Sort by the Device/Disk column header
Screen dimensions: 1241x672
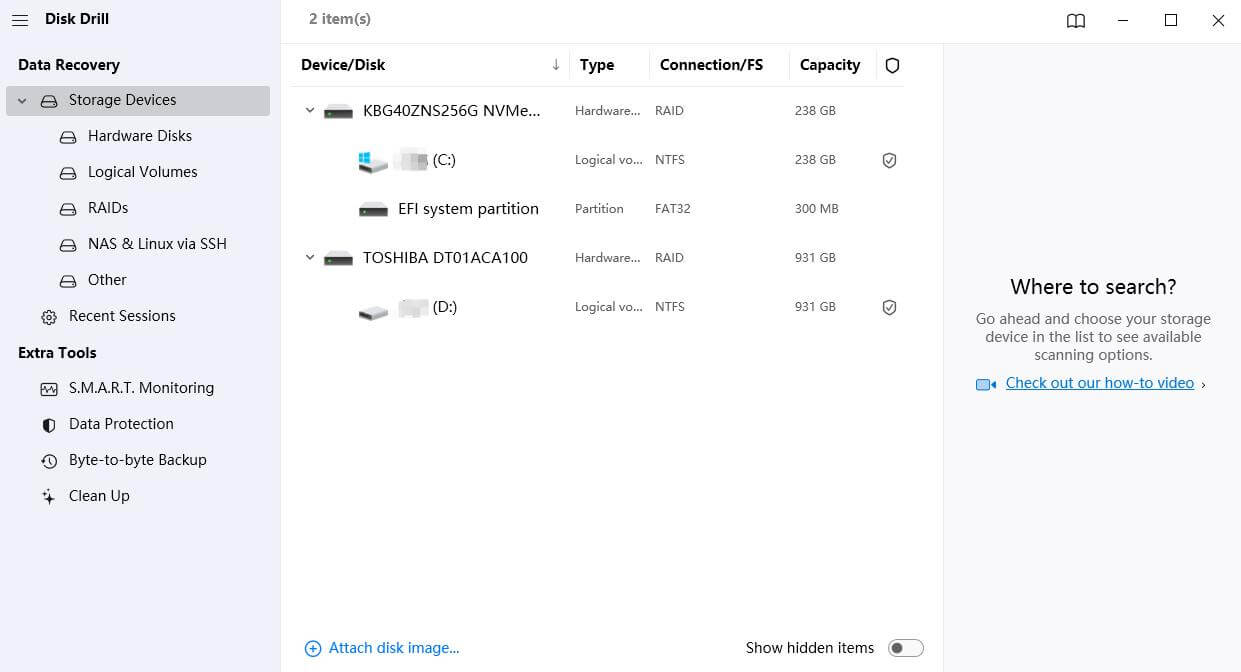tap(343, 65)
